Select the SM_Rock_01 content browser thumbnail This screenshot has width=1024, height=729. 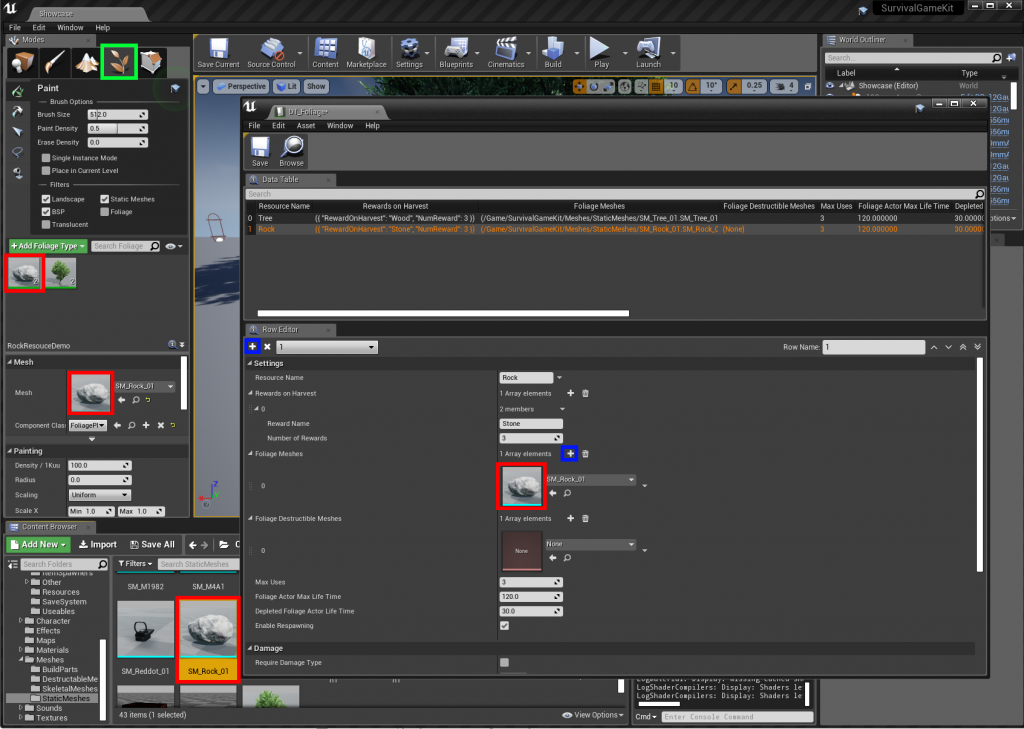208,629
